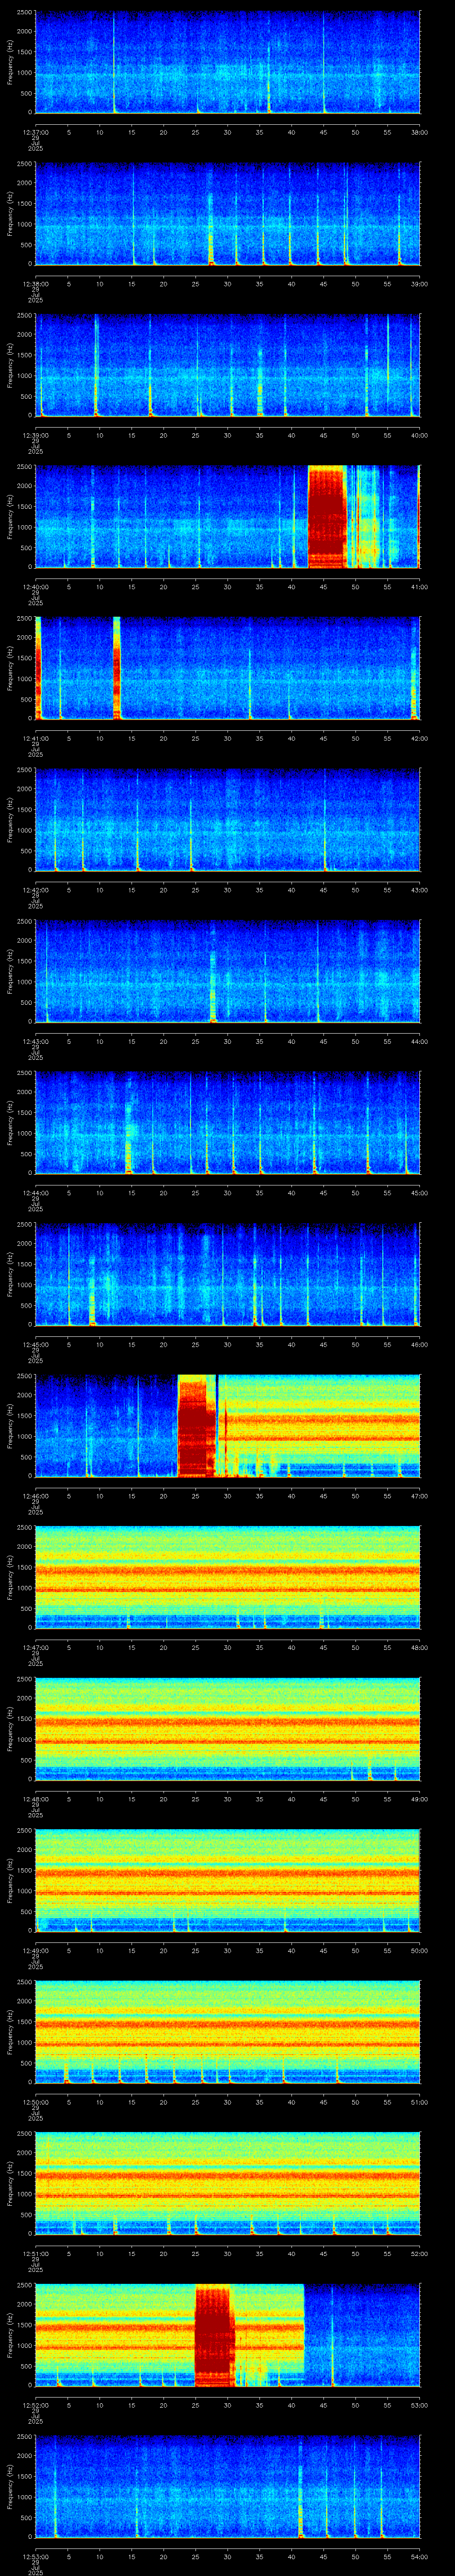Select the spectrogram panel starting at 12:50:00
Screen dimensions: 455x2576
coord(228,2032)
